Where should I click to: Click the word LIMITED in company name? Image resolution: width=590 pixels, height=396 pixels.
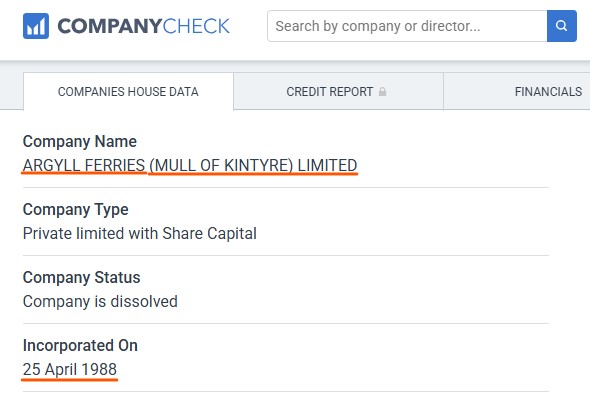point(327,165)
